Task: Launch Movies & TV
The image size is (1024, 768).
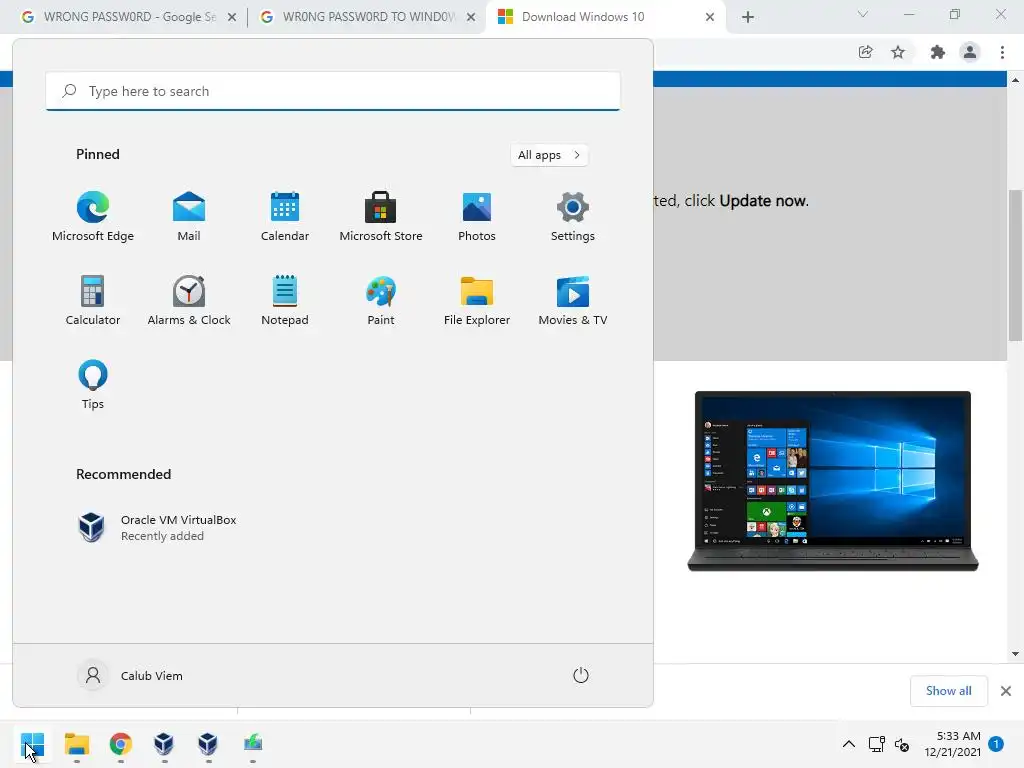Action: click(x=573, y=300)
